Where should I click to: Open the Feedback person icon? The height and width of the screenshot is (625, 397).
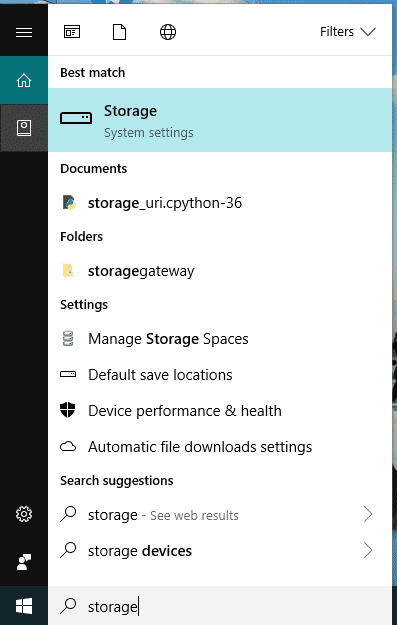(x=24, y=562)
